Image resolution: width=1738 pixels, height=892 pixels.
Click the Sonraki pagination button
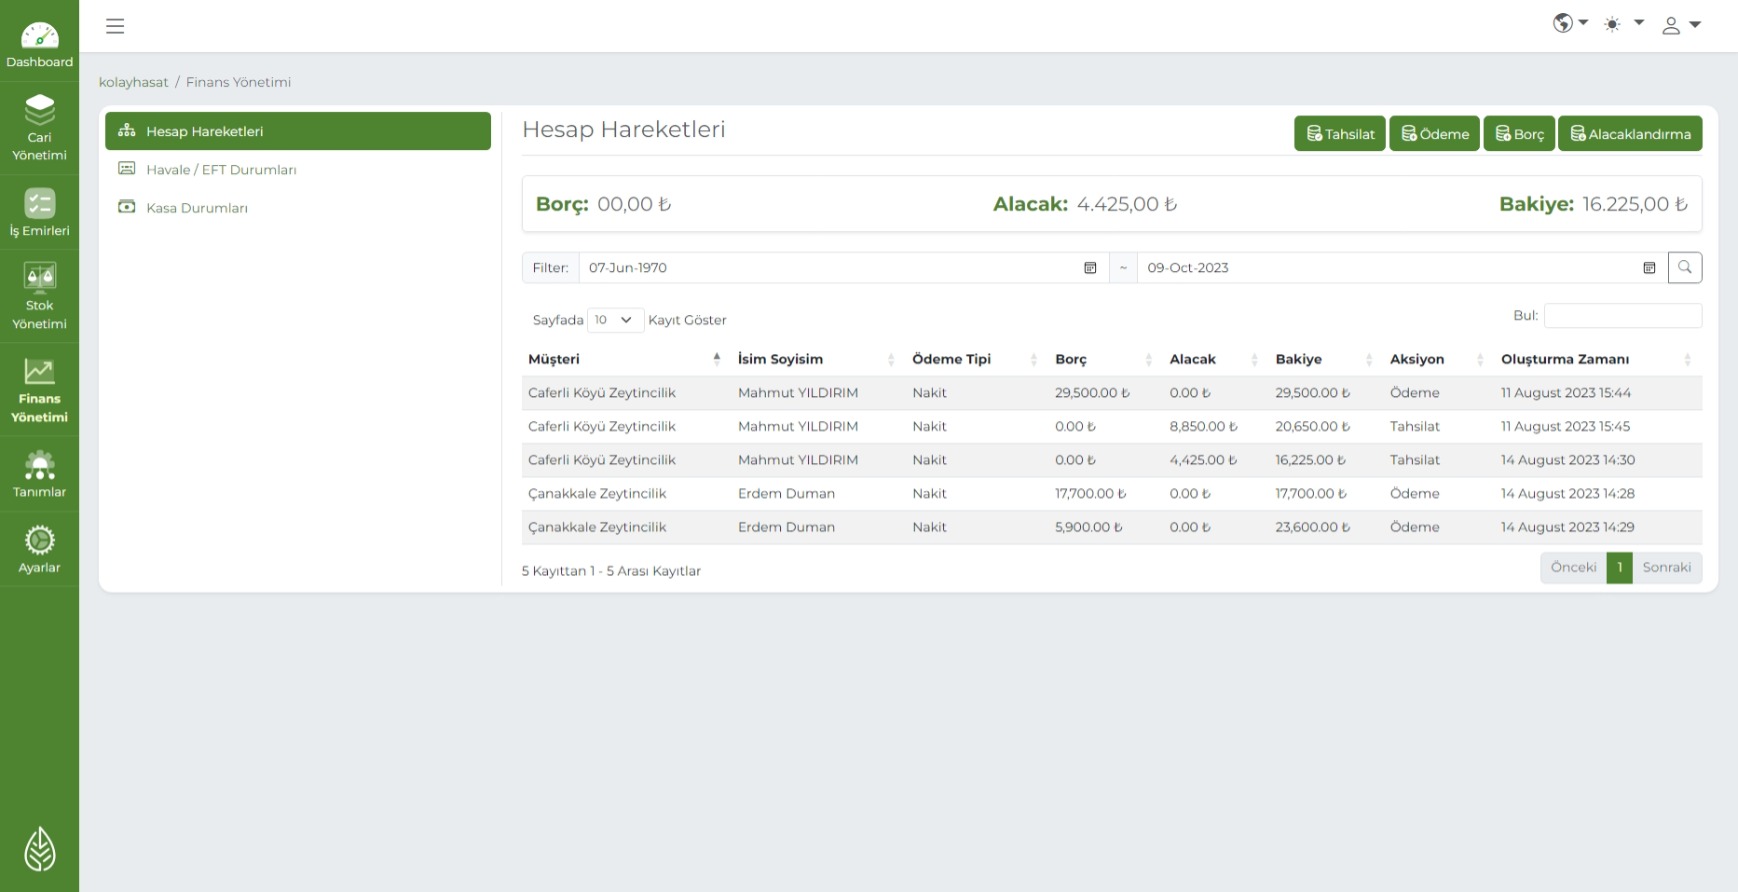click(1667, 567)
